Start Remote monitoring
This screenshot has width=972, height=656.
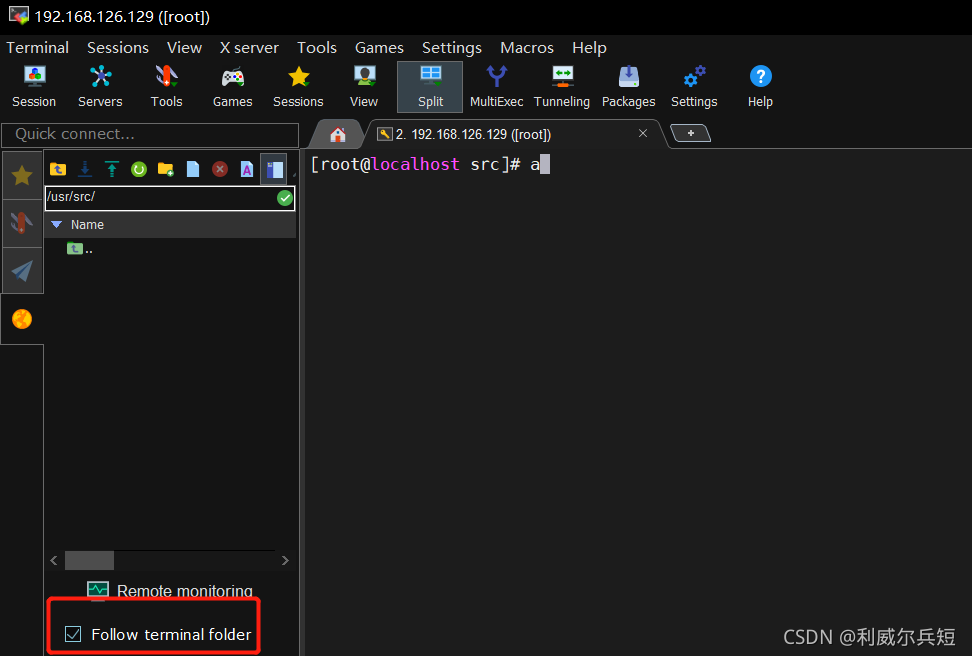pos(170,591)
